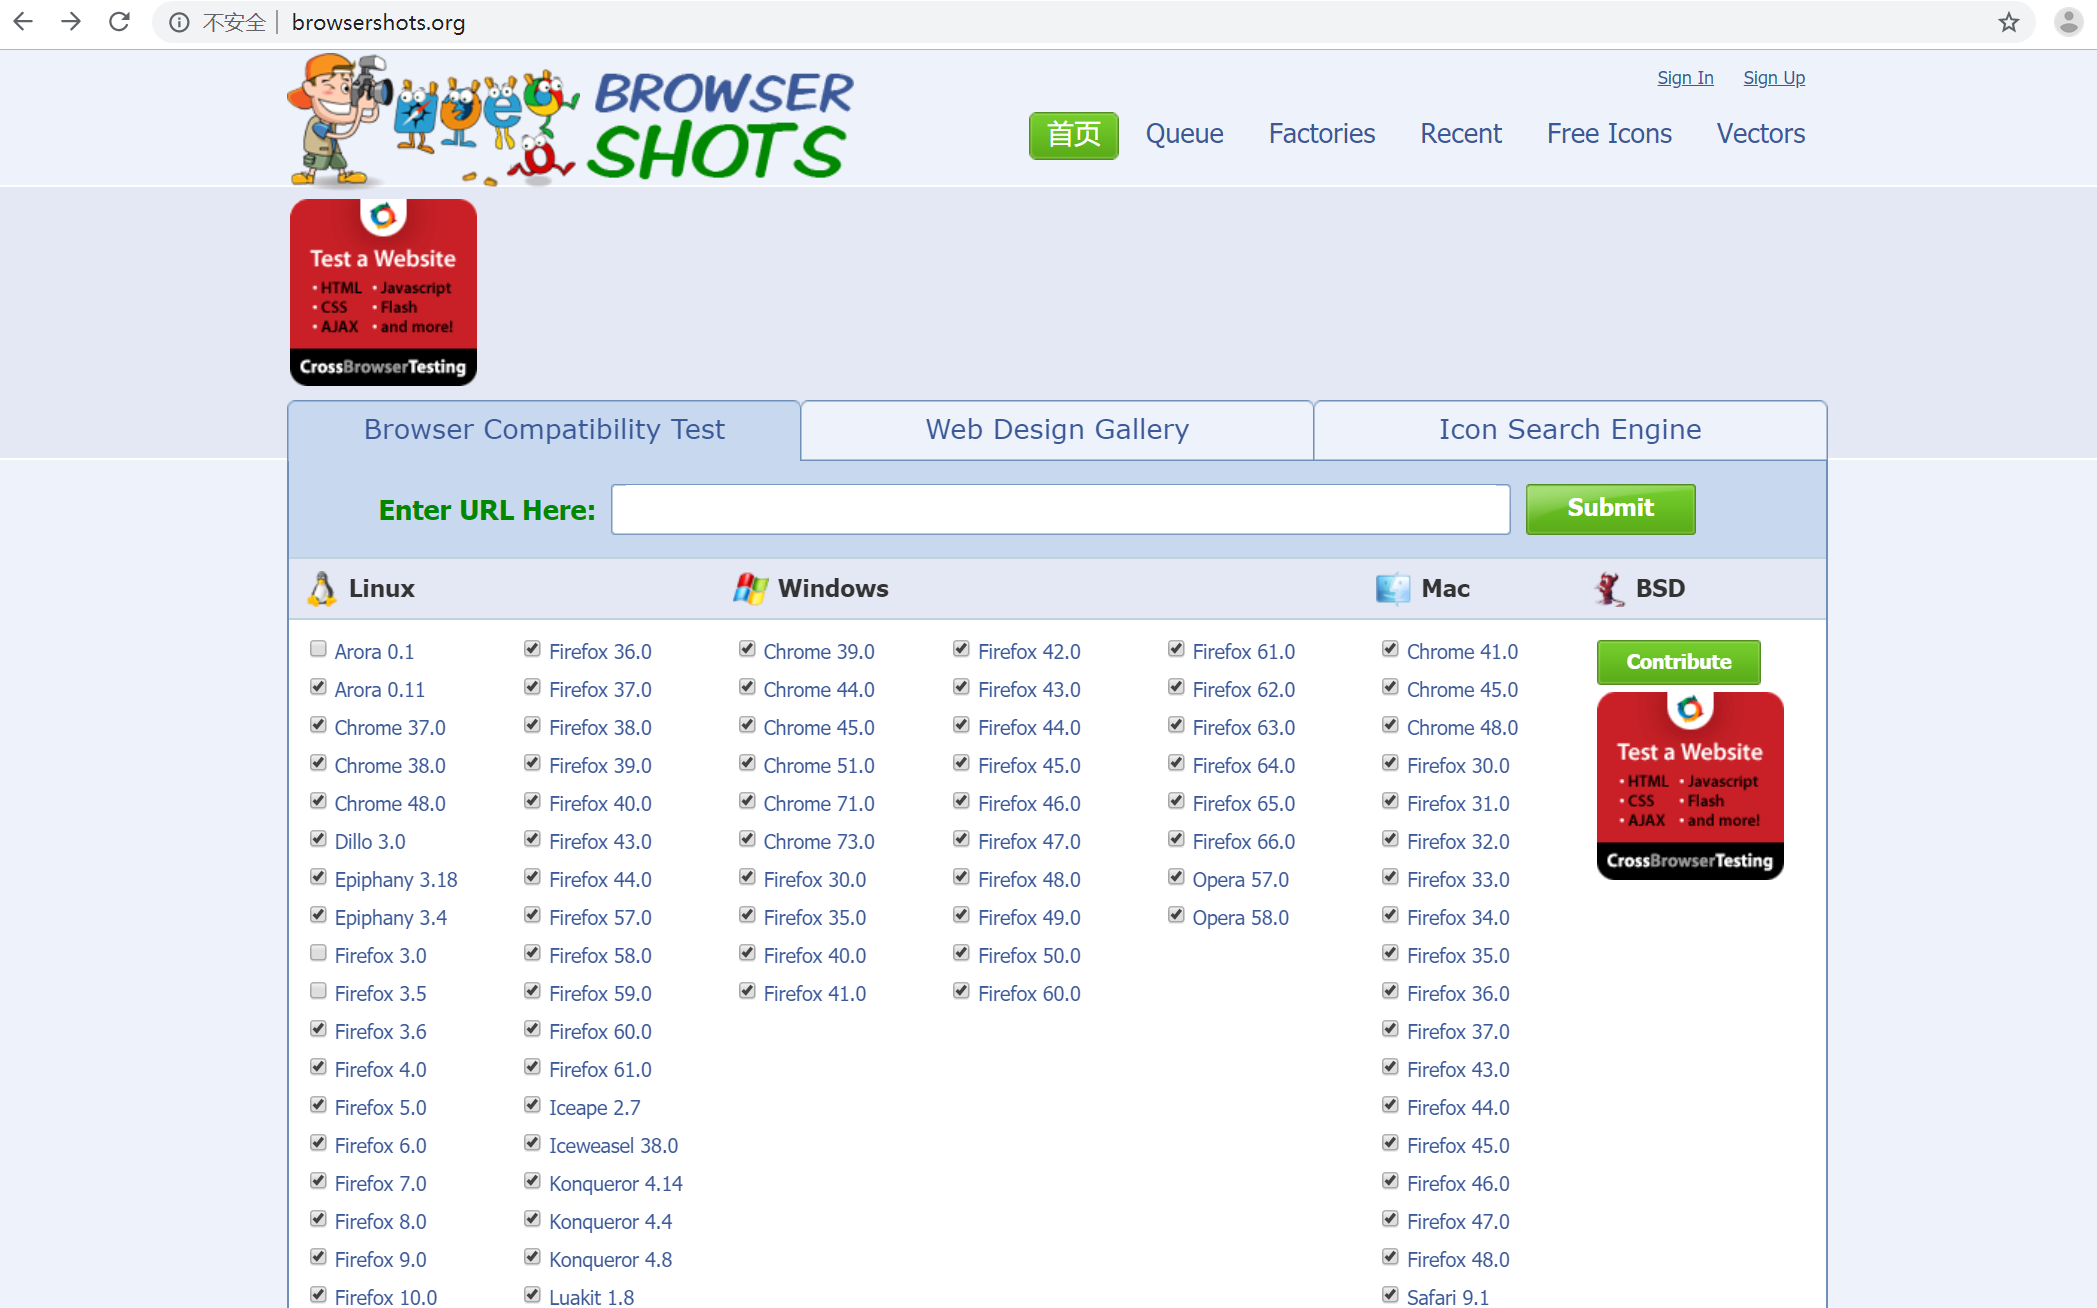Image resolution: width=2097 pixels, height=1308 pixels.
Task: Click the Linux penguin icon
Action: pyautogui.click(x=322, y=589)
